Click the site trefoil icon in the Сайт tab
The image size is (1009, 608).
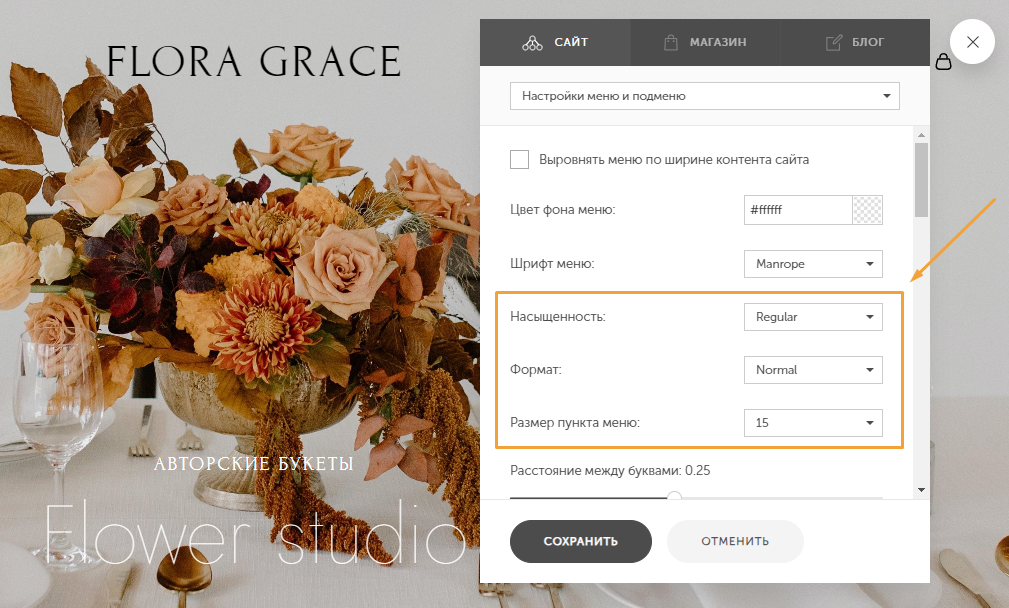coord(532,42)
